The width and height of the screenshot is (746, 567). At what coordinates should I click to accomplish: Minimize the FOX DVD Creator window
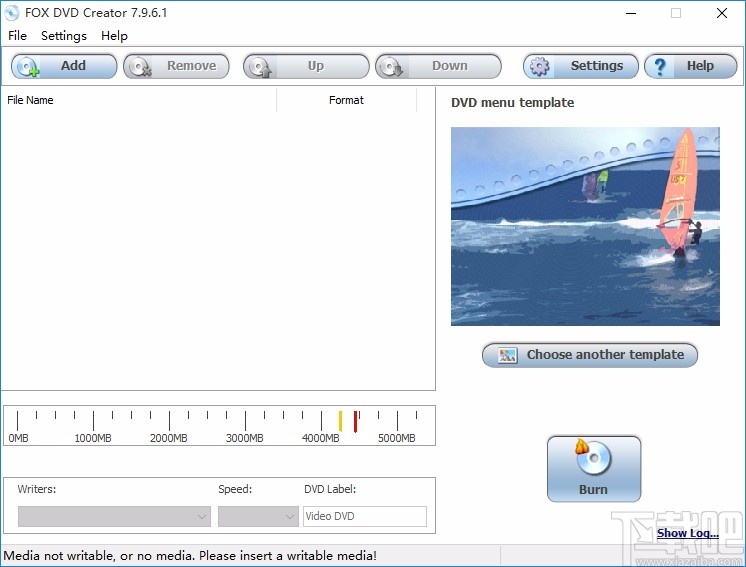pos(631,13)
